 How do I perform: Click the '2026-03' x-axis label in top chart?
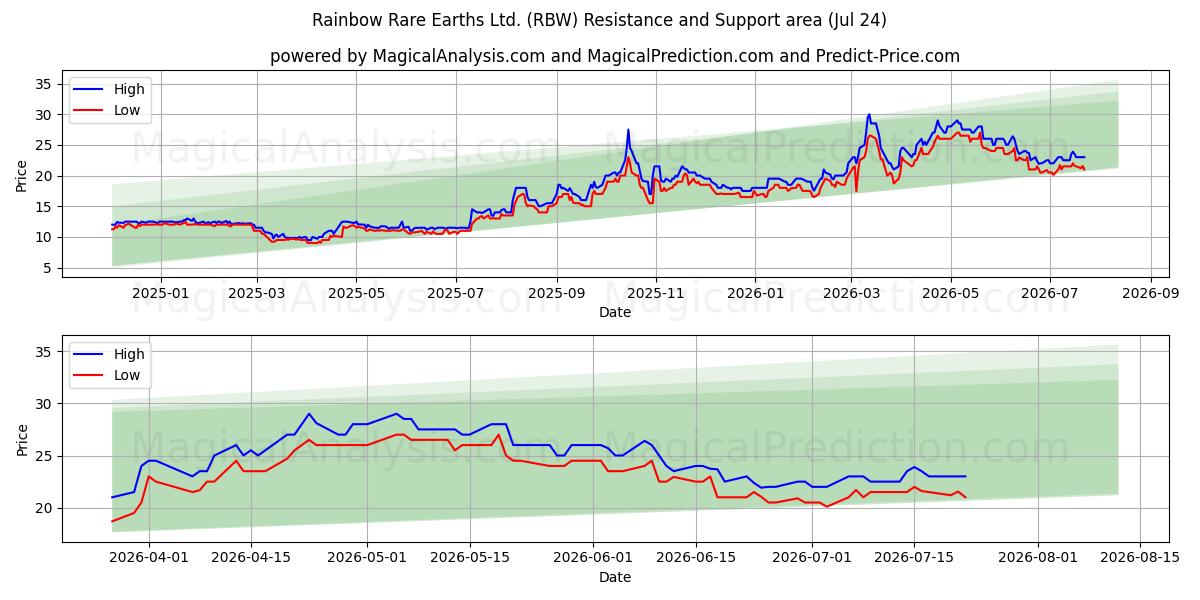[x=851, y=294]
